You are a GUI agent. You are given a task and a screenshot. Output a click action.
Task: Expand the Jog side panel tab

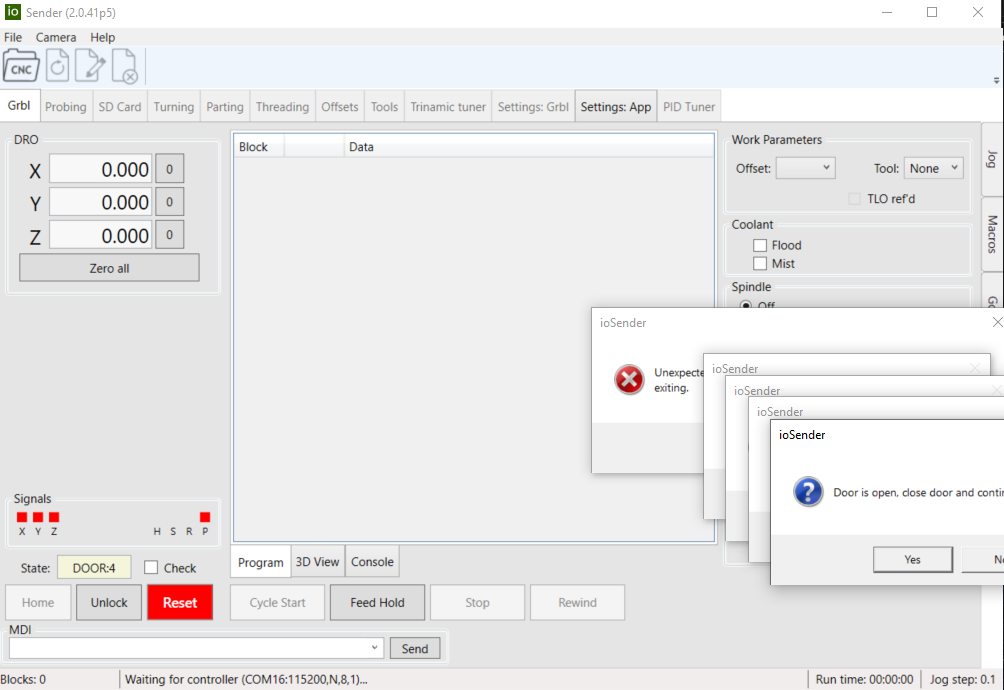click(x=992, y=159)
